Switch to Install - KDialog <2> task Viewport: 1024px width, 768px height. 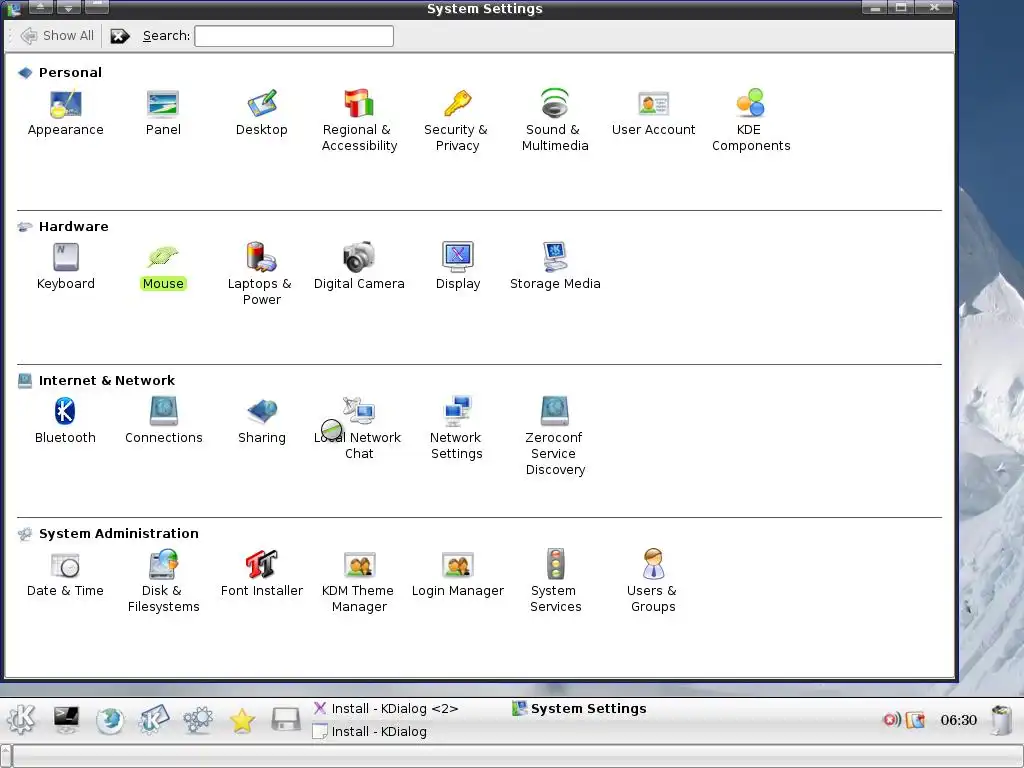click(x=385, y=709)
